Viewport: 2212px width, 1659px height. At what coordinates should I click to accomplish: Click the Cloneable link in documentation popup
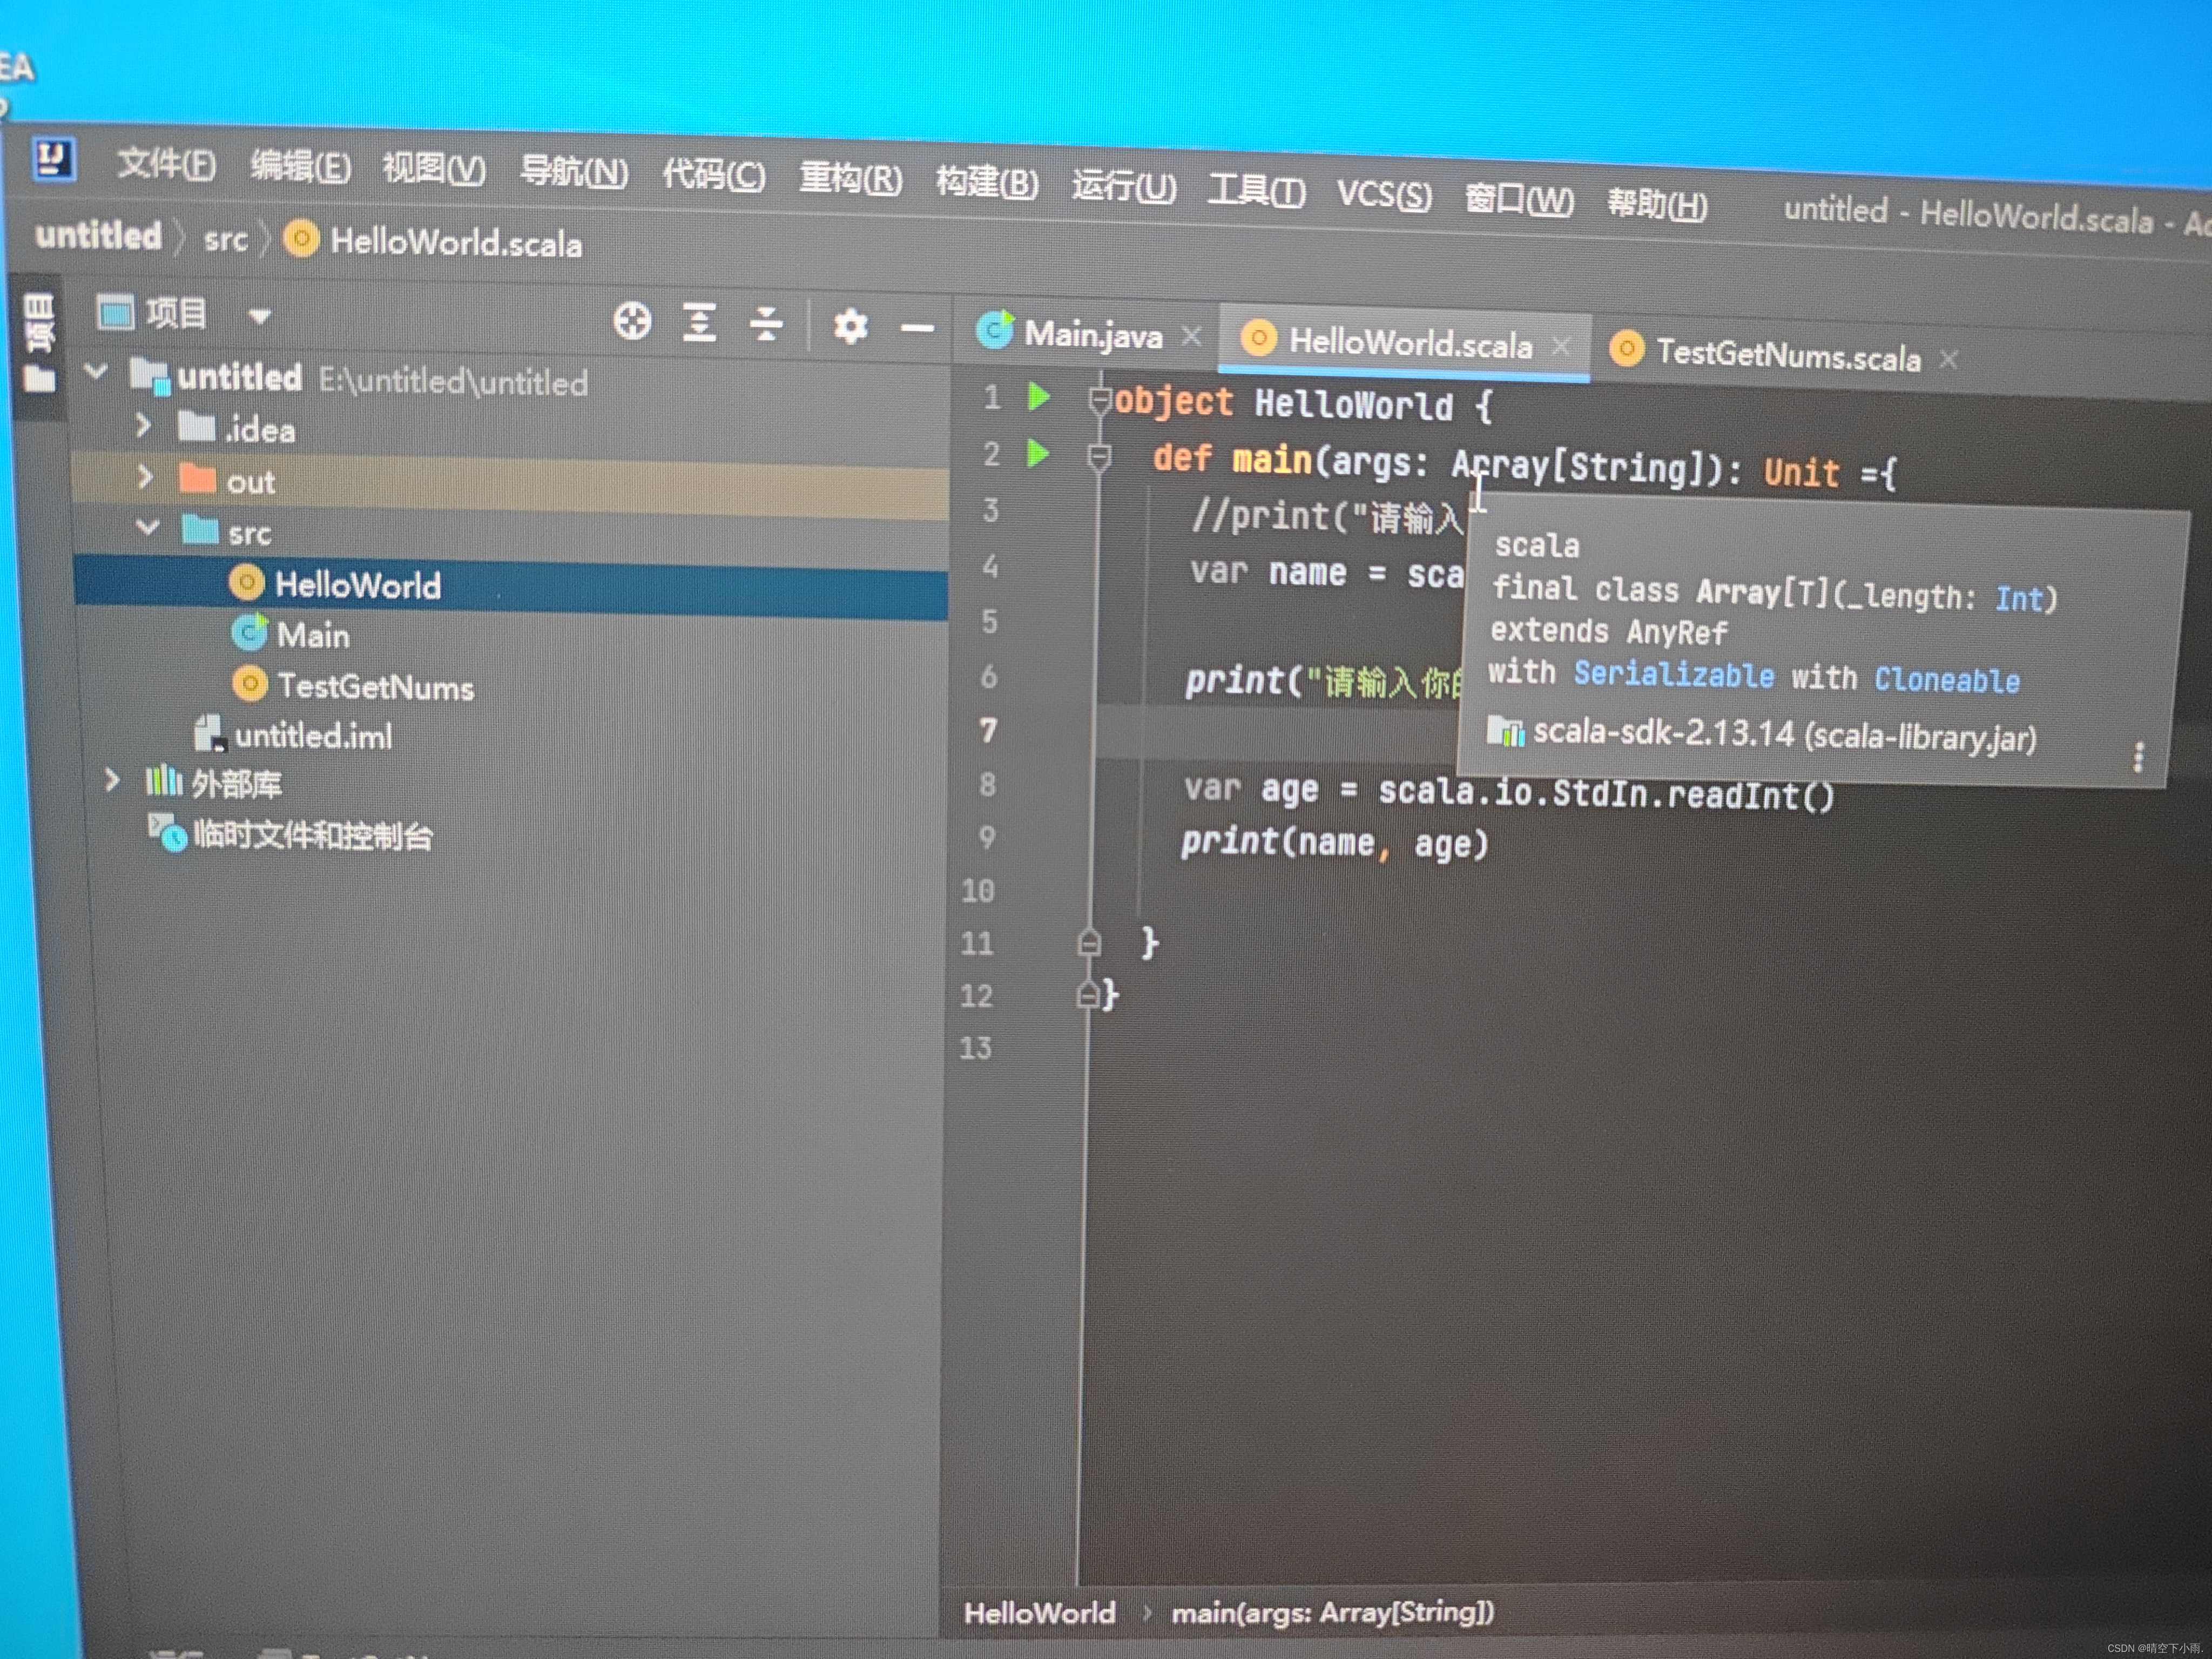coord(1946,680)
